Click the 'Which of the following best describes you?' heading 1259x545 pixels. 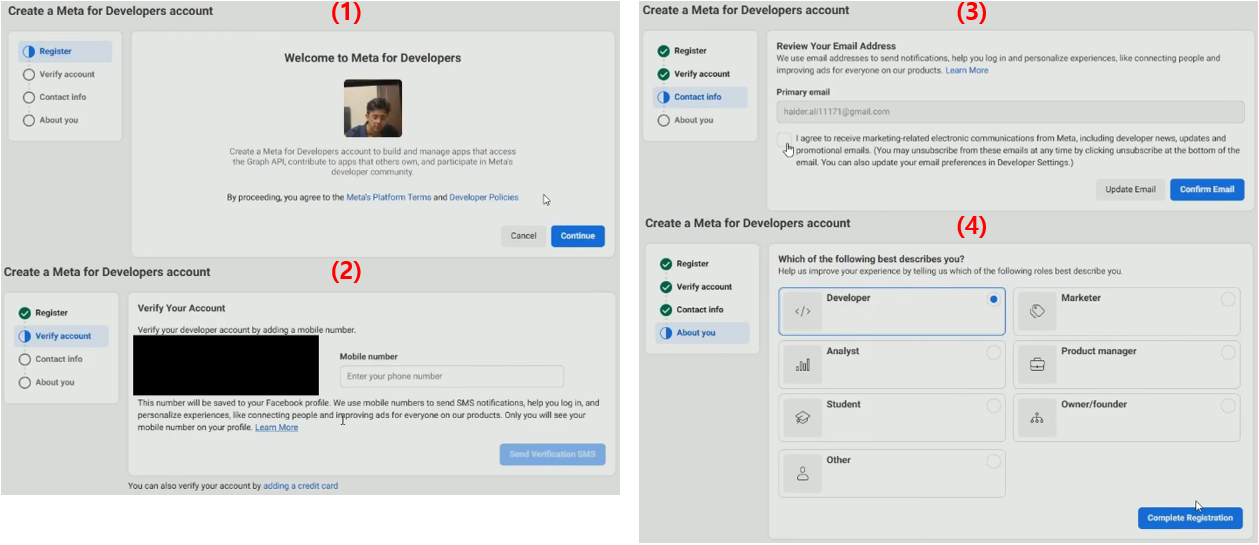click(871, 258)
